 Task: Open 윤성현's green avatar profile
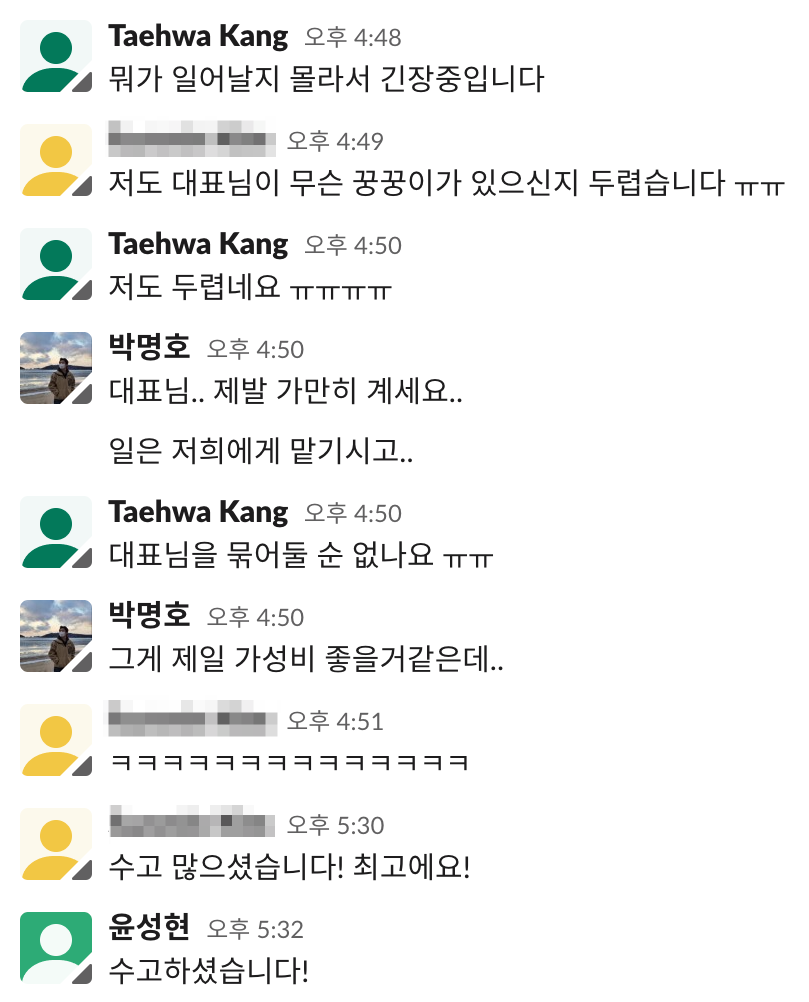tap(56, 948)
